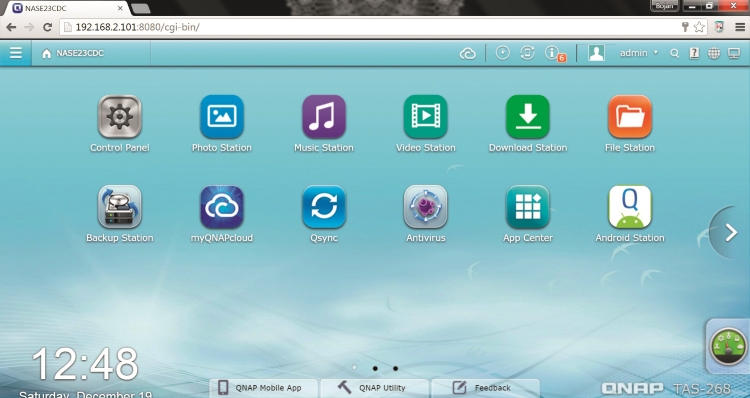Open a new browser tab
The height and width of the screenshot is (398, 750).
(x=140, y=9)
